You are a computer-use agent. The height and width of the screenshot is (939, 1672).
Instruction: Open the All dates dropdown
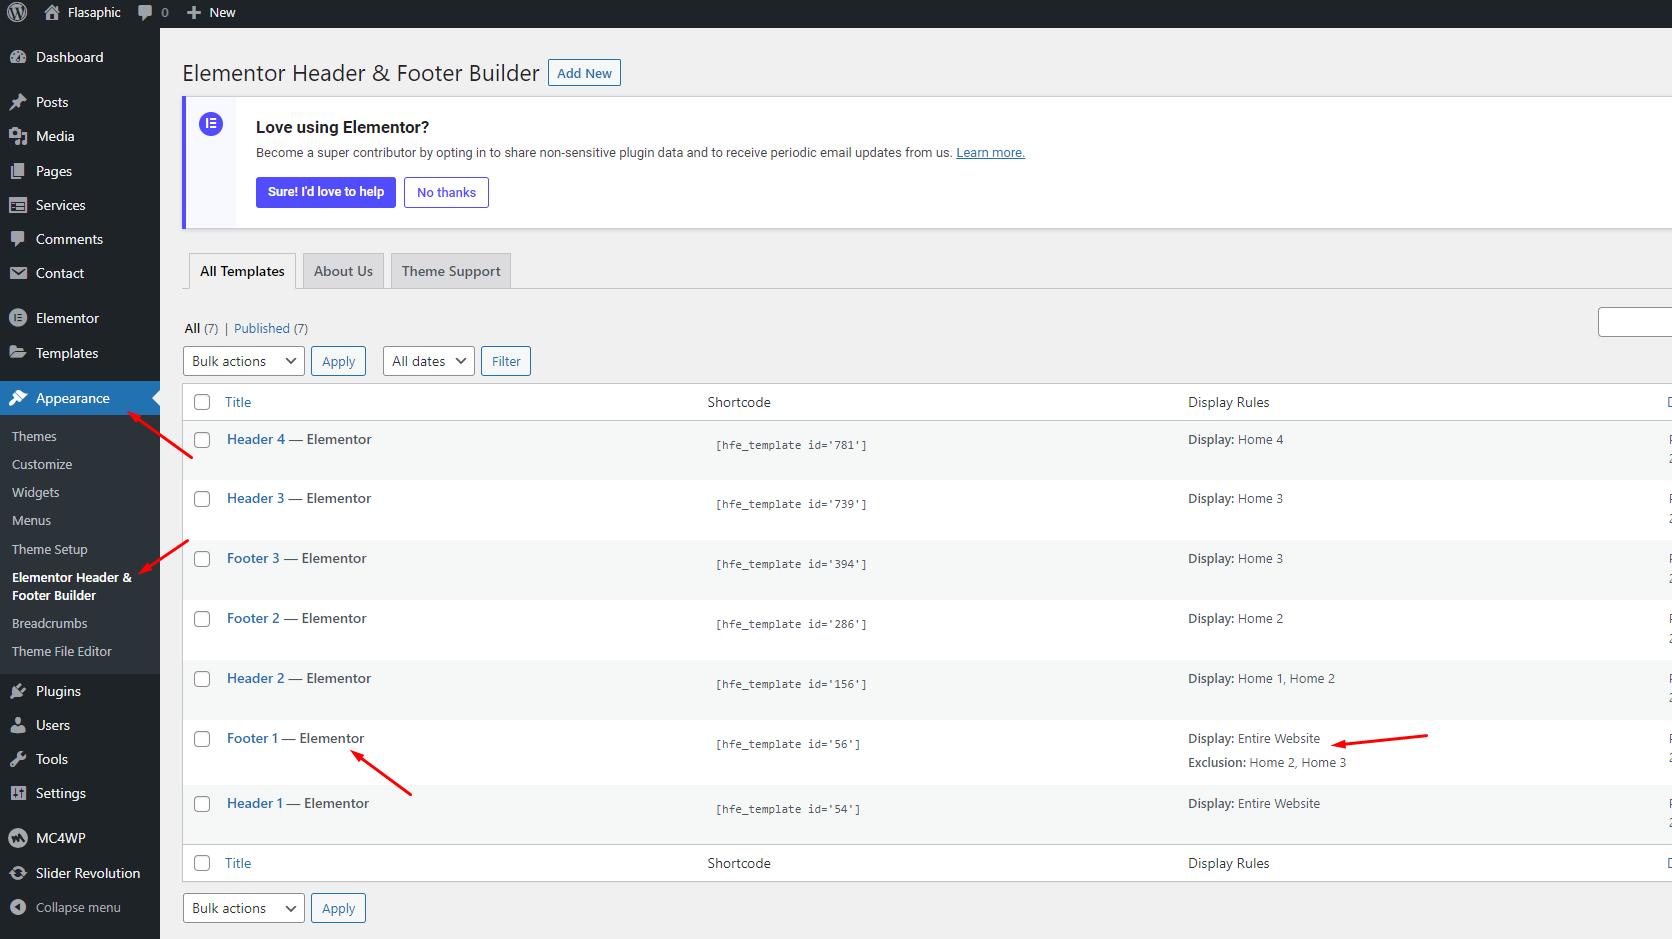[429, 361]
